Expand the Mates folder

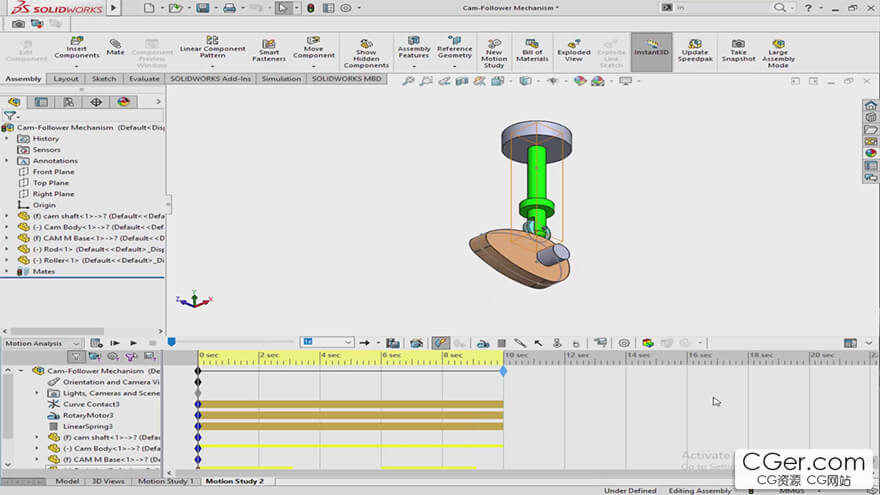(7, 271)
